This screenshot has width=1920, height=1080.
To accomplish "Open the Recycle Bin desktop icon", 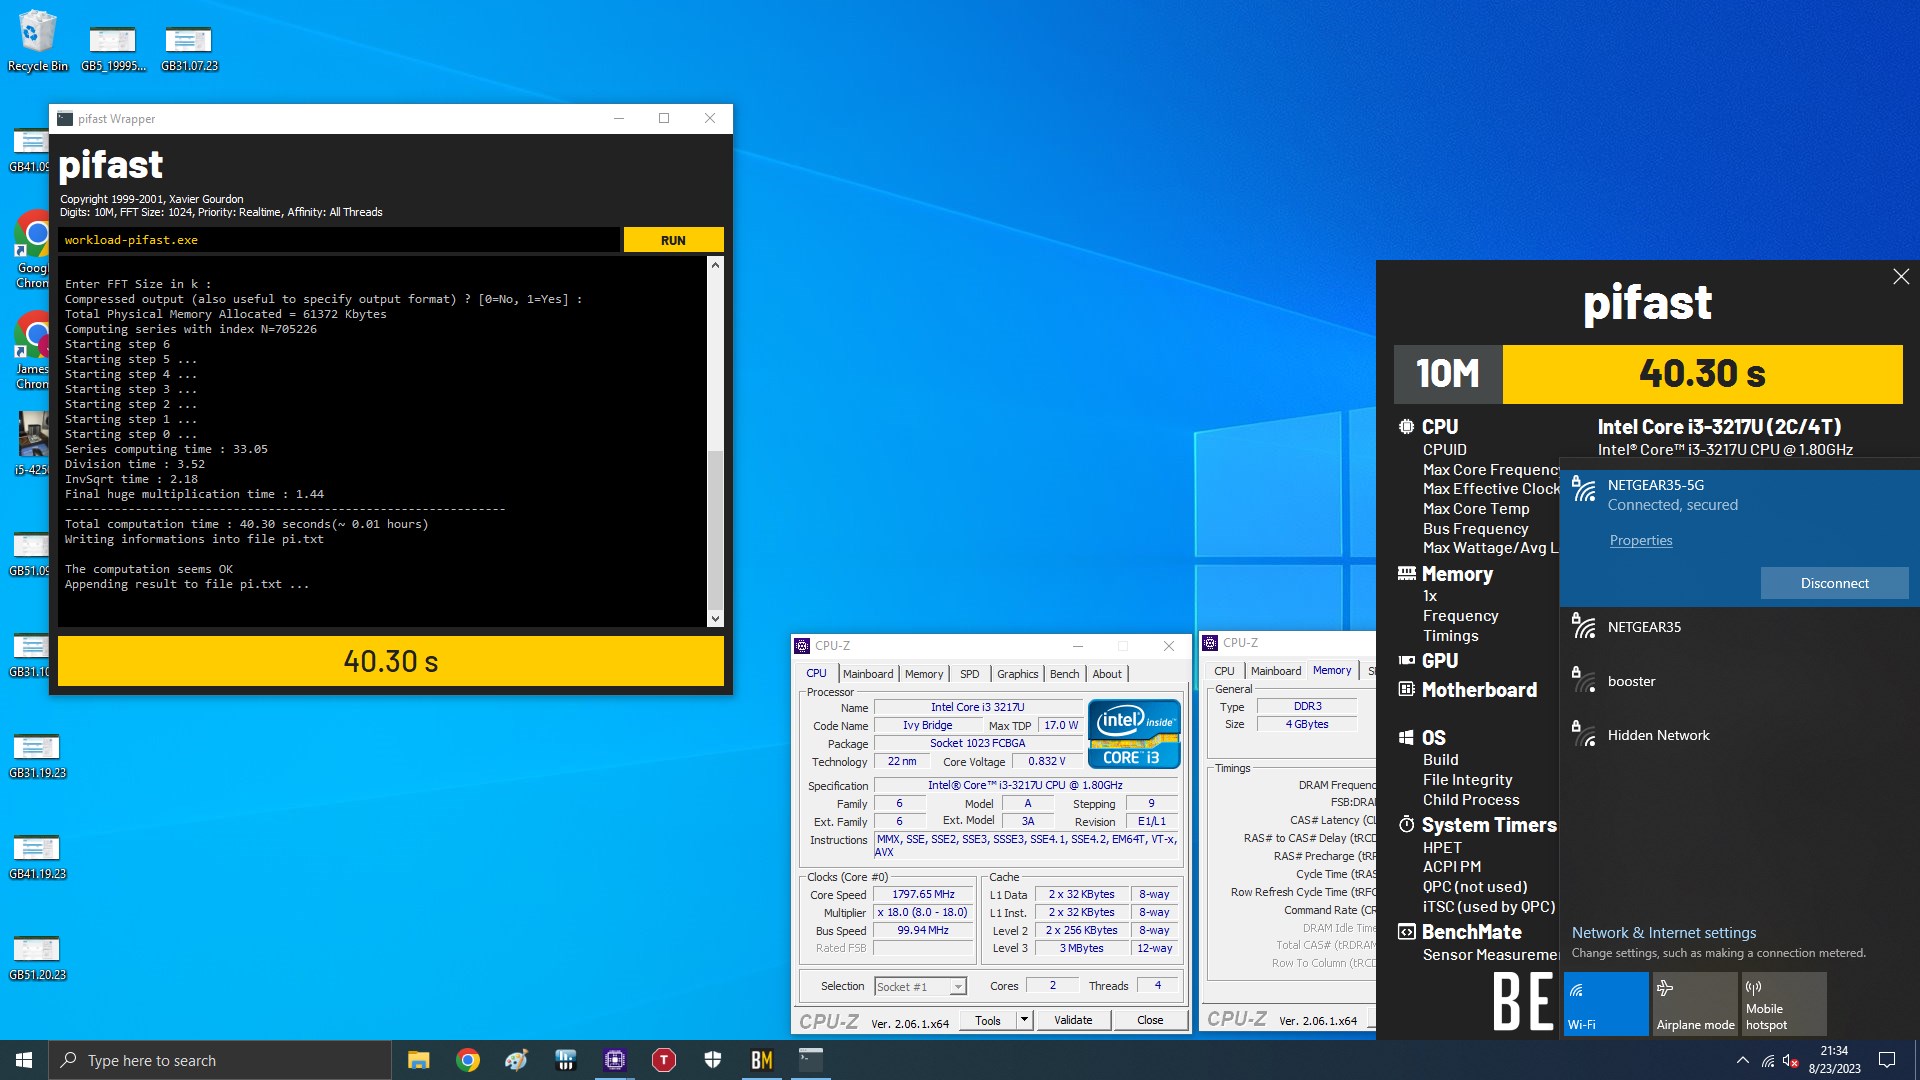I will click(x=37, y=41).
